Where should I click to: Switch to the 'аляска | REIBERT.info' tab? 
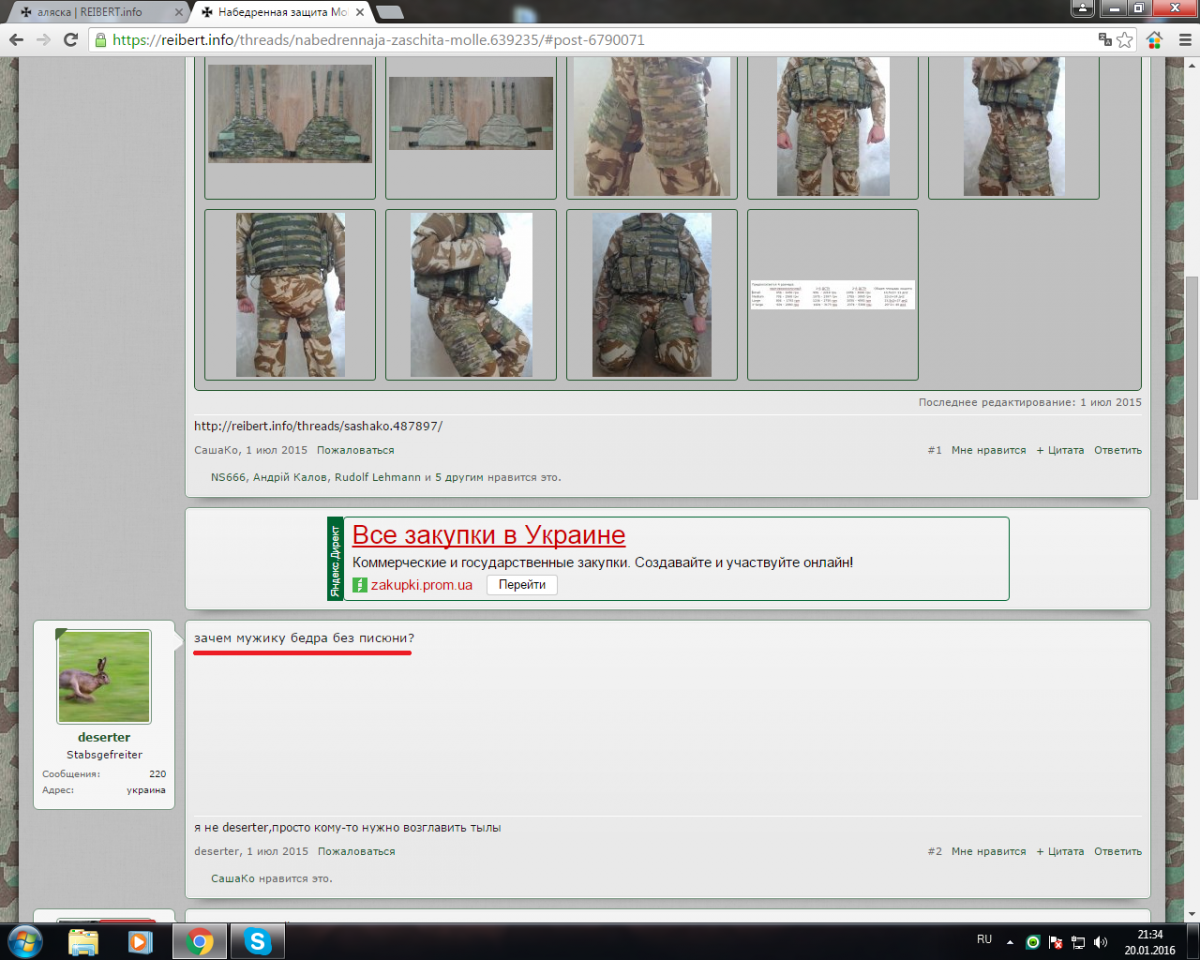(97, 13)
